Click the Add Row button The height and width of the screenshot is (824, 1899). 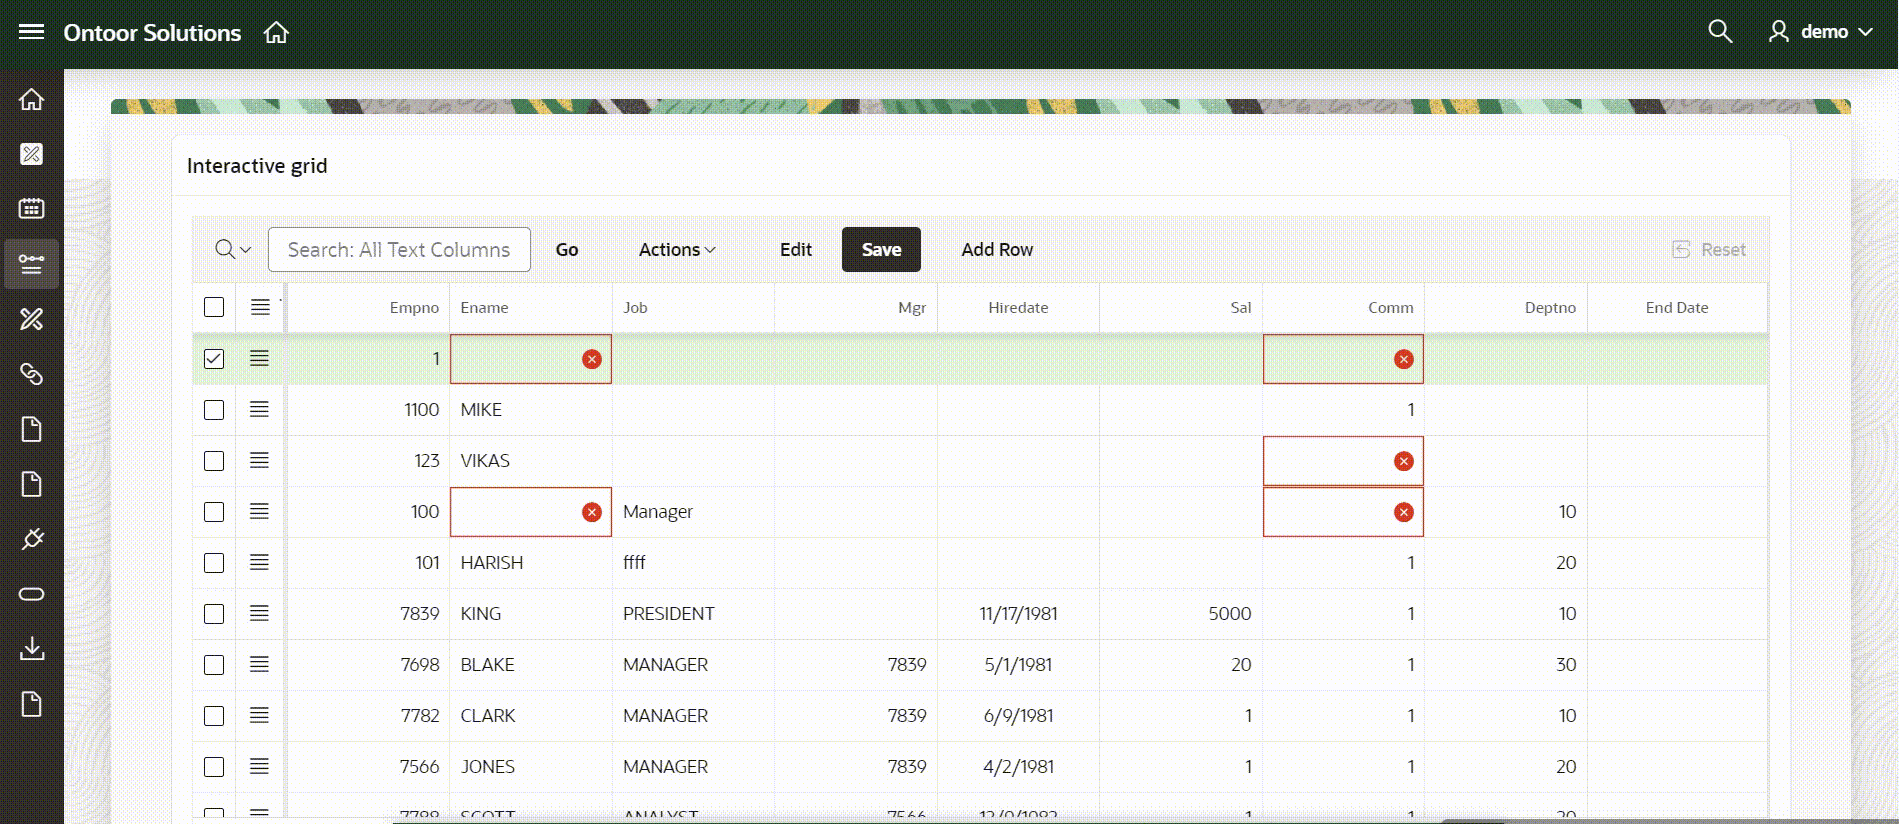[997, 250]
